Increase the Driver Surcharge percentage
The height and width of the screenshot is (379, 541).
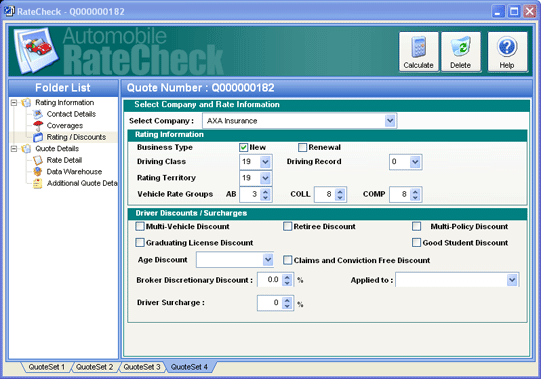coord(287,300)
